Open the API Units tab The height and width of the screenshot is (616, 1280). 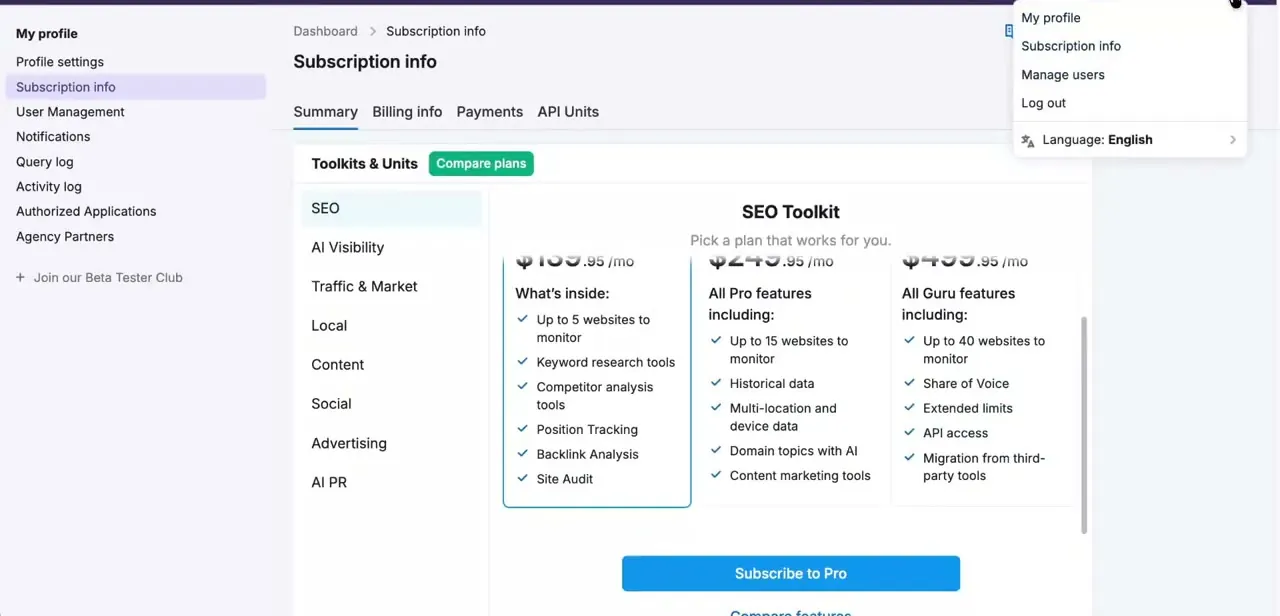tap(568, 112)
